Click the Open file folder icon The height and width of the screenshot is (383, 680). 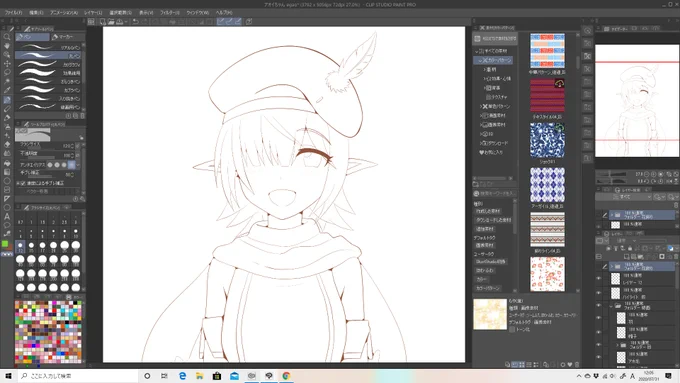pyautogui.click(x=111, y=21)
